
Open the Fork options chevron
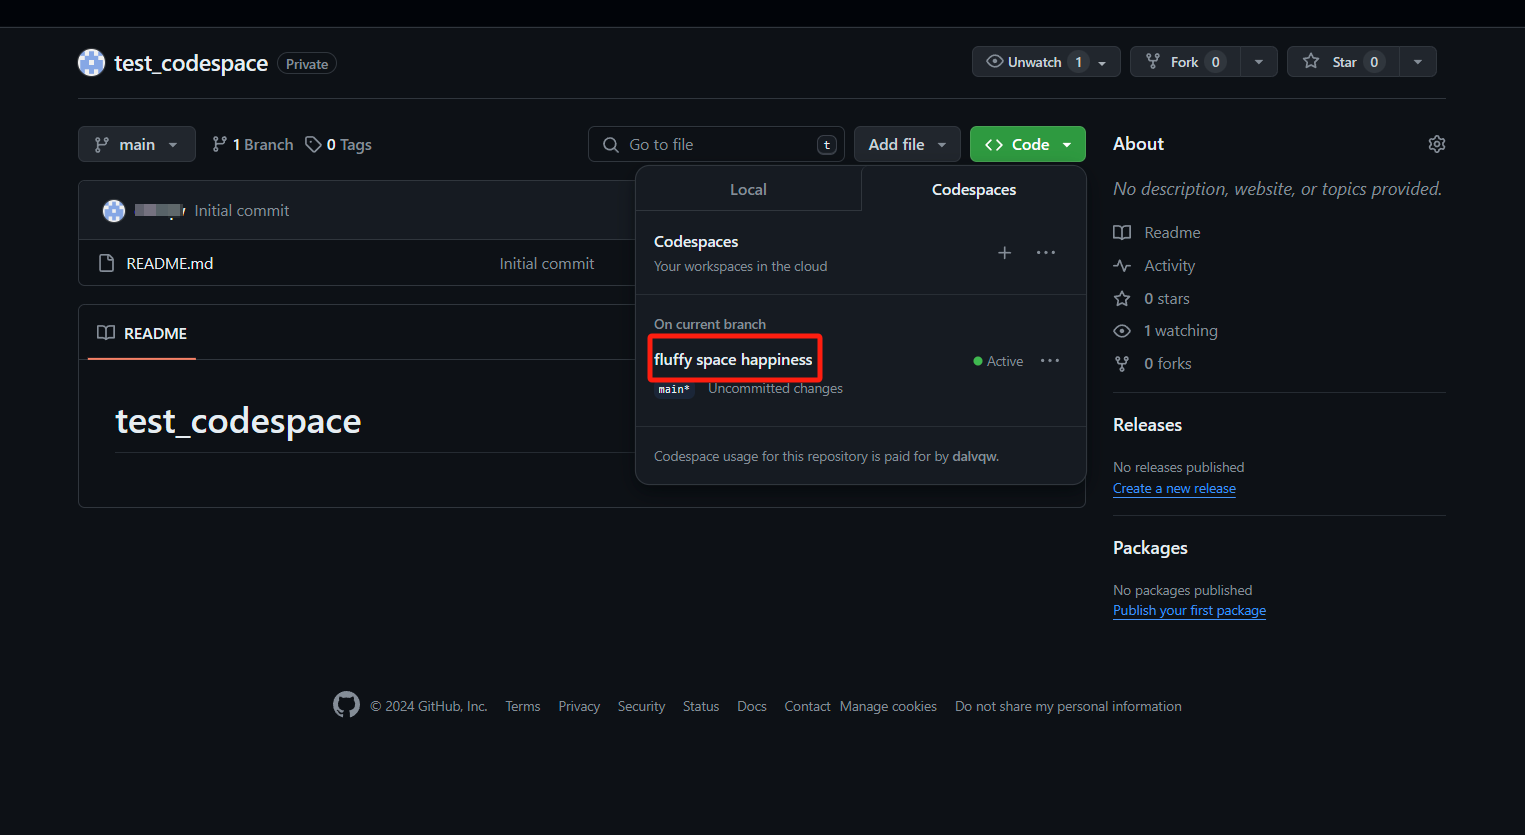pyautogui.click(x=1260, y=61)
